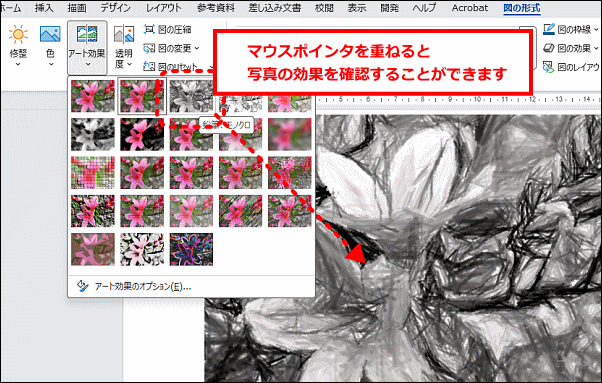Click the 図のレイアウト picture layout command
Viewport: 602px width, 383px height.
(571, 67)
